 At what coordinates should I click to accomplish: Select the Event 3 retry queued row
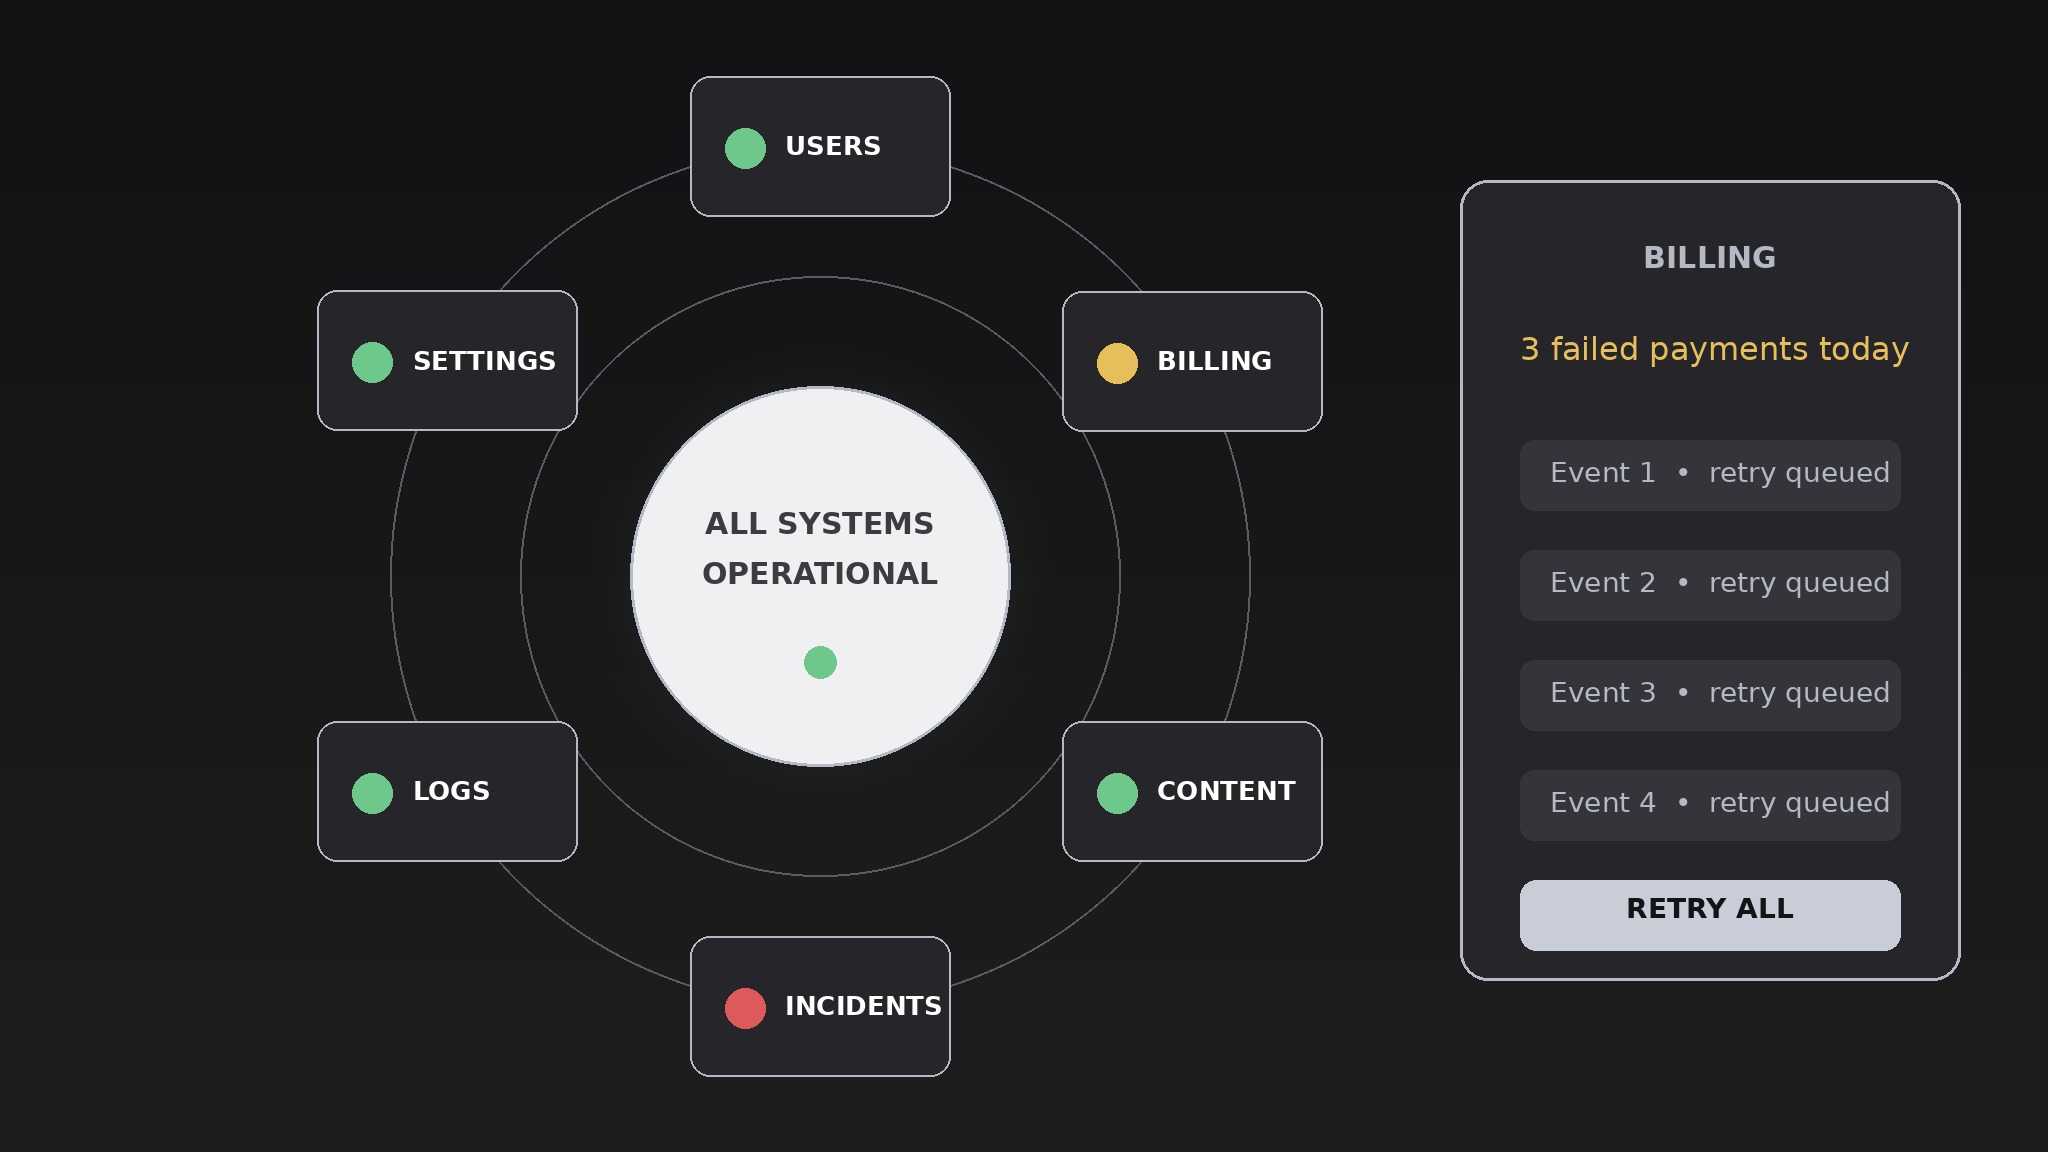tap(1710, 695)
